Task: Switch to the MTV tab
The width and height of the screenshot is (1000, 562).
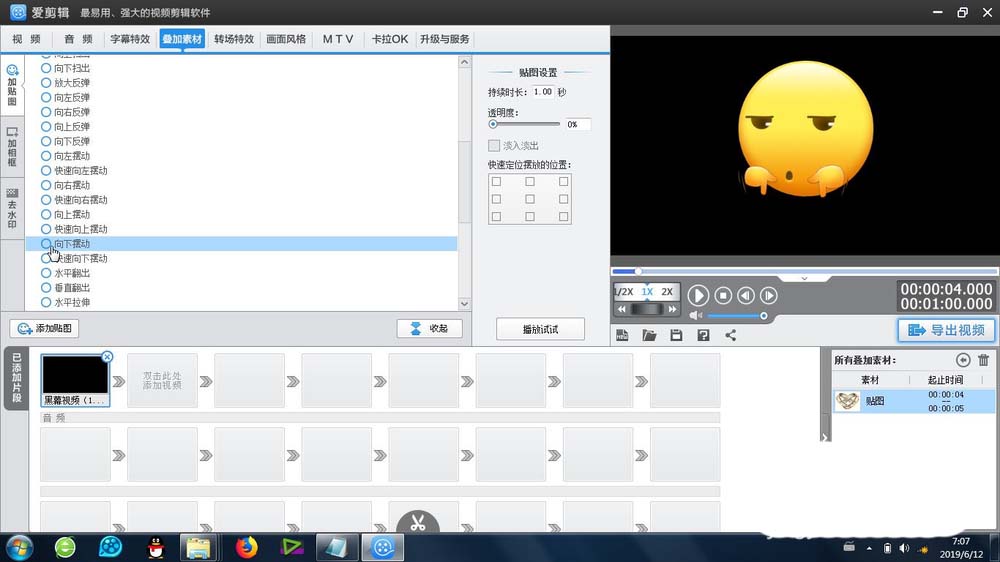Action: [x=338, y=39]
